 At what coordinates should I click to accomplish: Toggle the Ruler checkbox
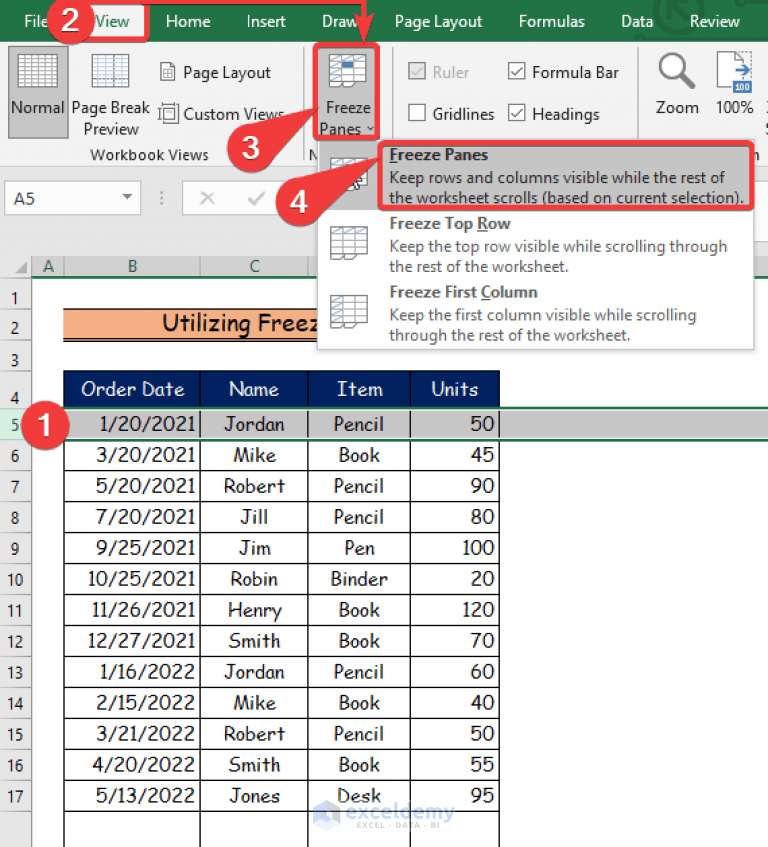pyautogui.click(x=417, y=71)
